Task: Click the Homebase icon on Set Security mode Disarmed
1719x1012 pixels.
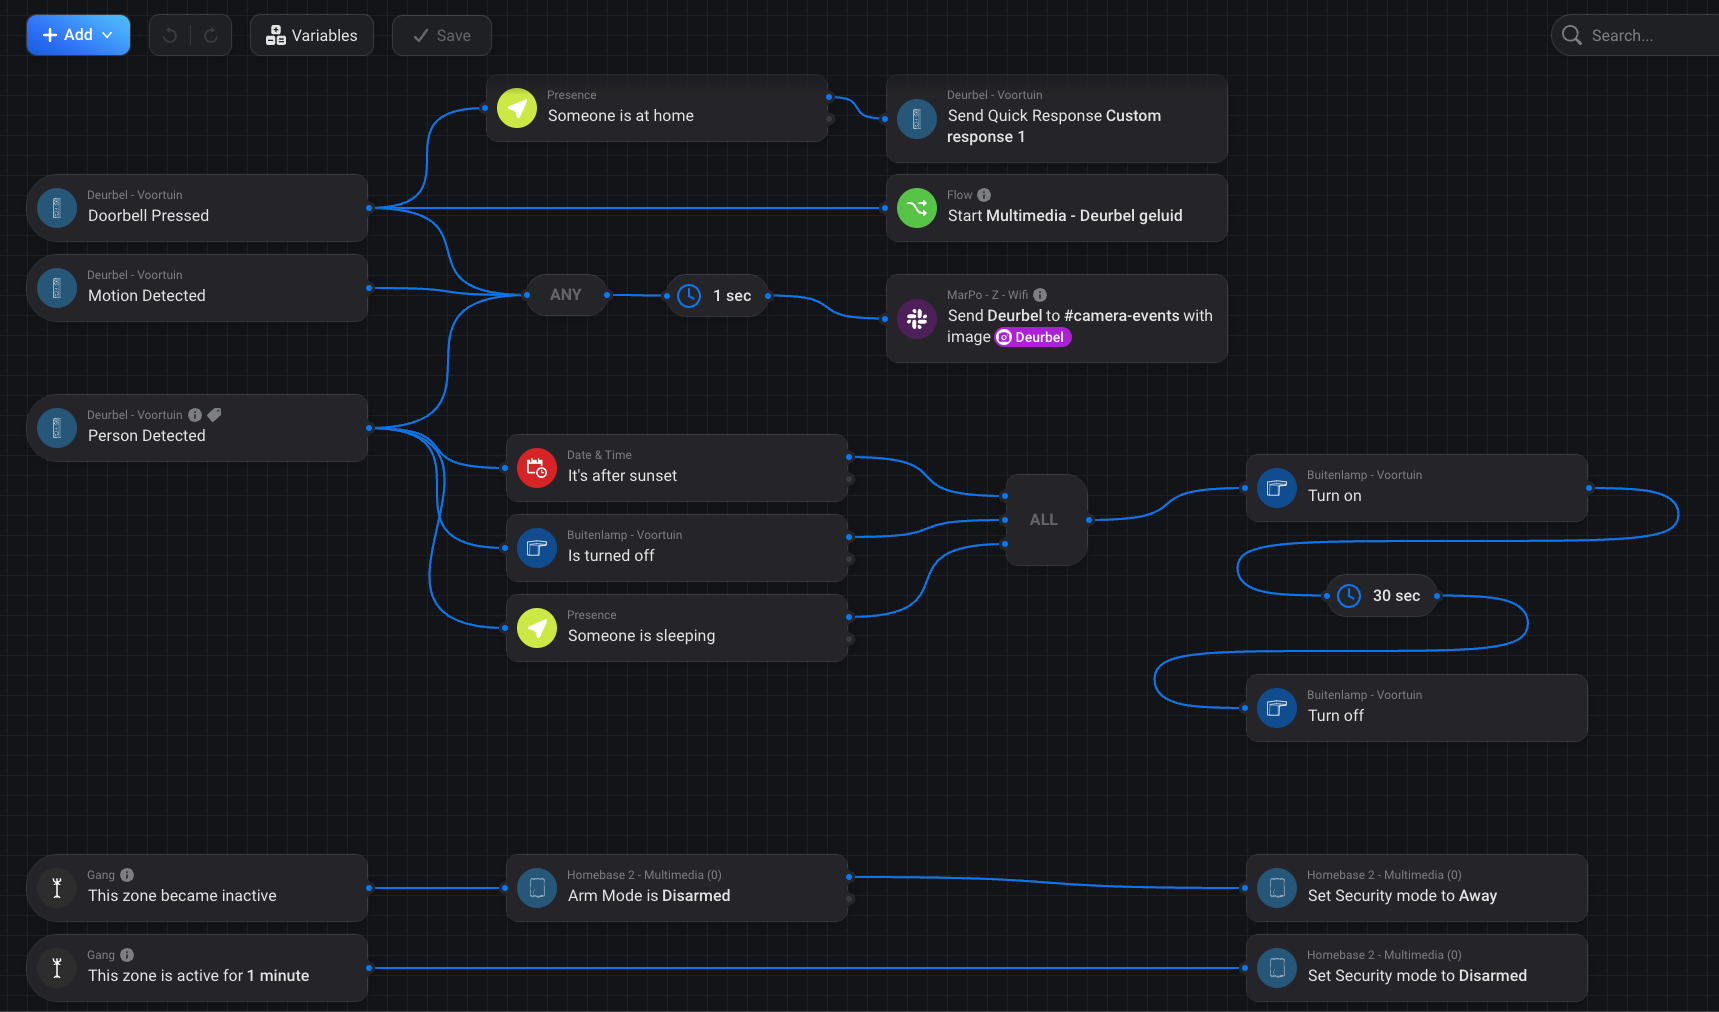Action: click(1277, 968)
